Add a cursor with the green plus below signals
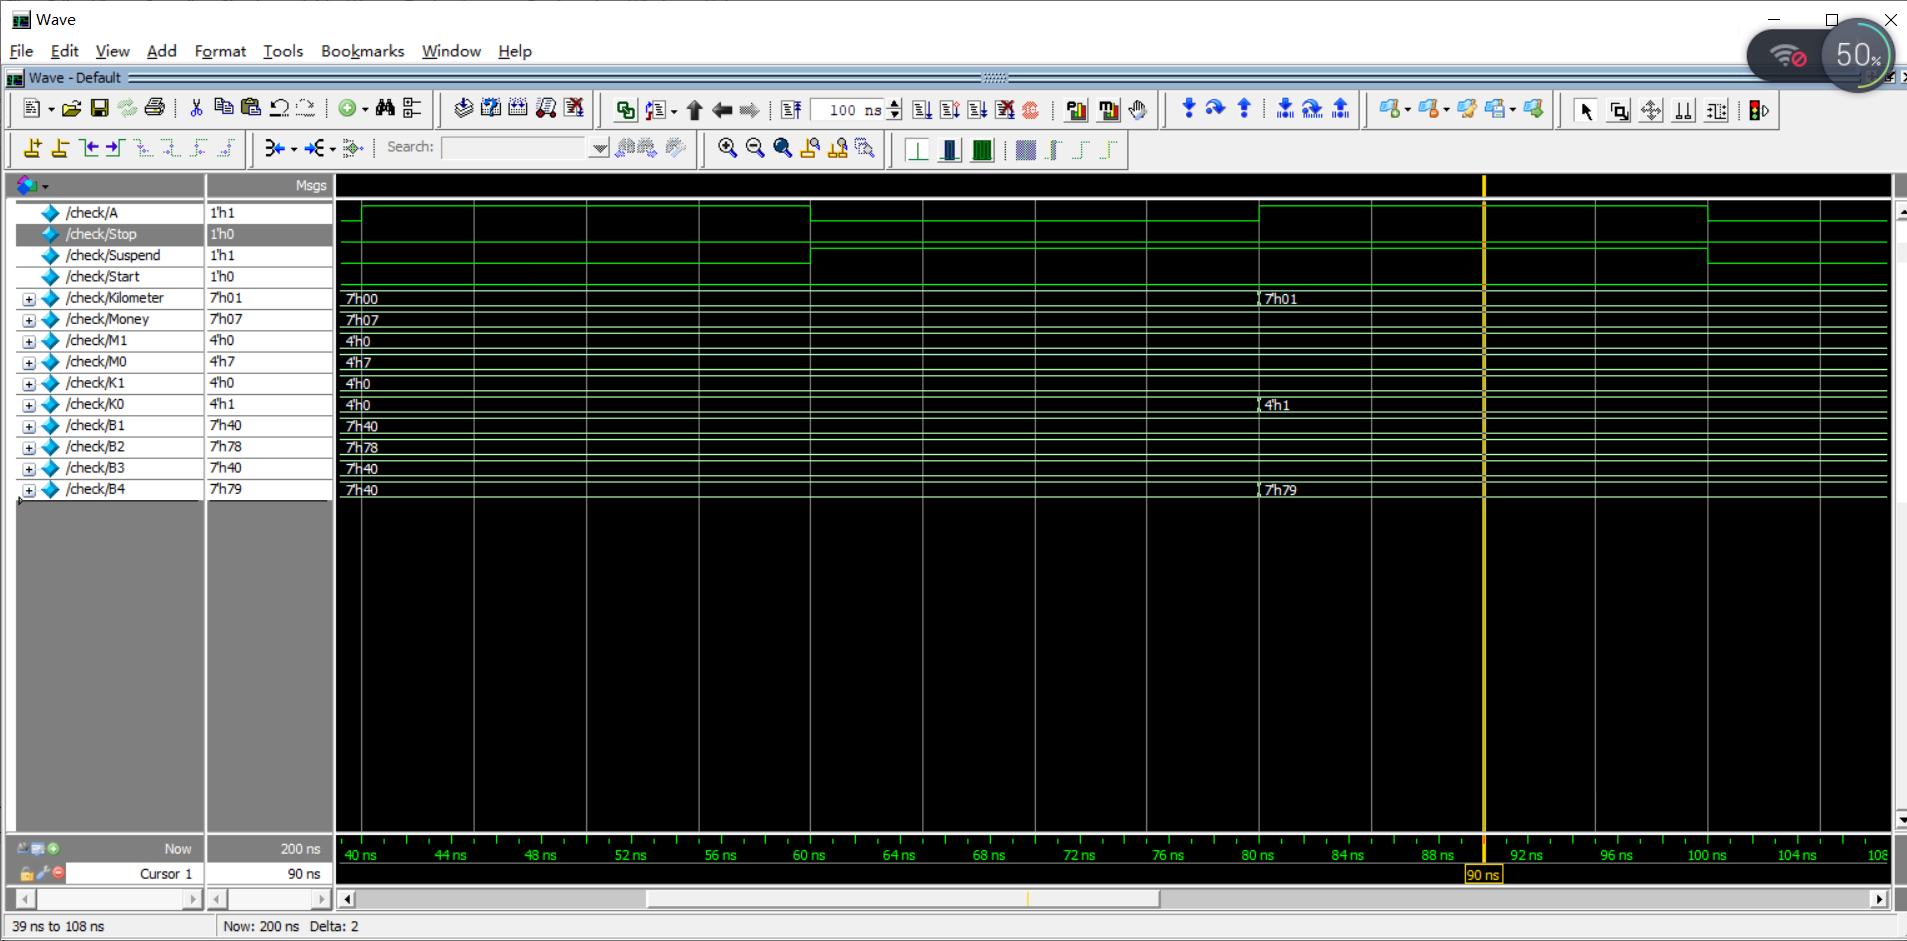Screen dimensions: 1907x941 click(53, 848)
